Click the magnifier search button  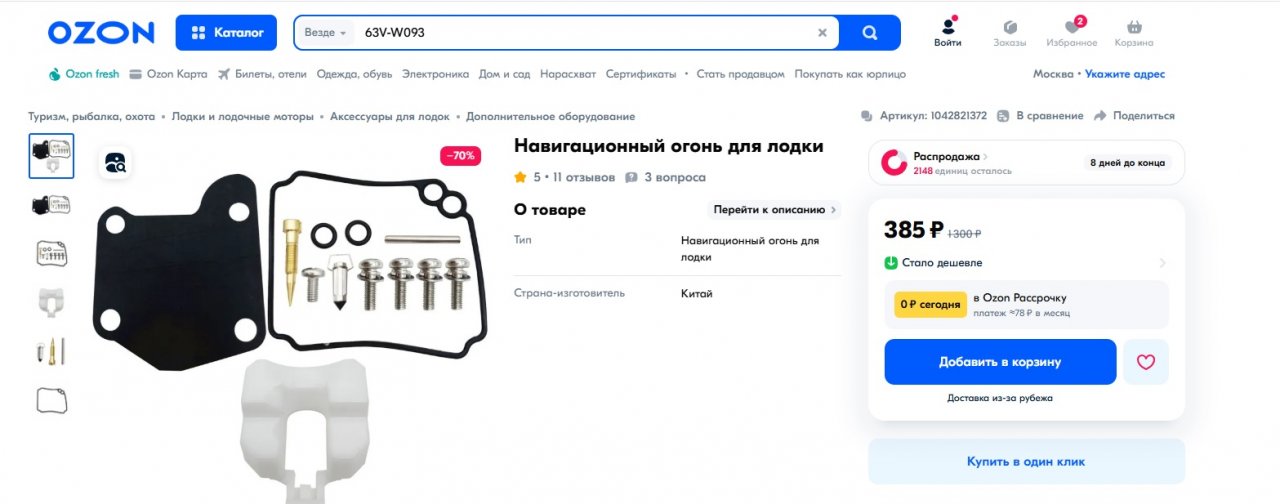pos(869,32)
